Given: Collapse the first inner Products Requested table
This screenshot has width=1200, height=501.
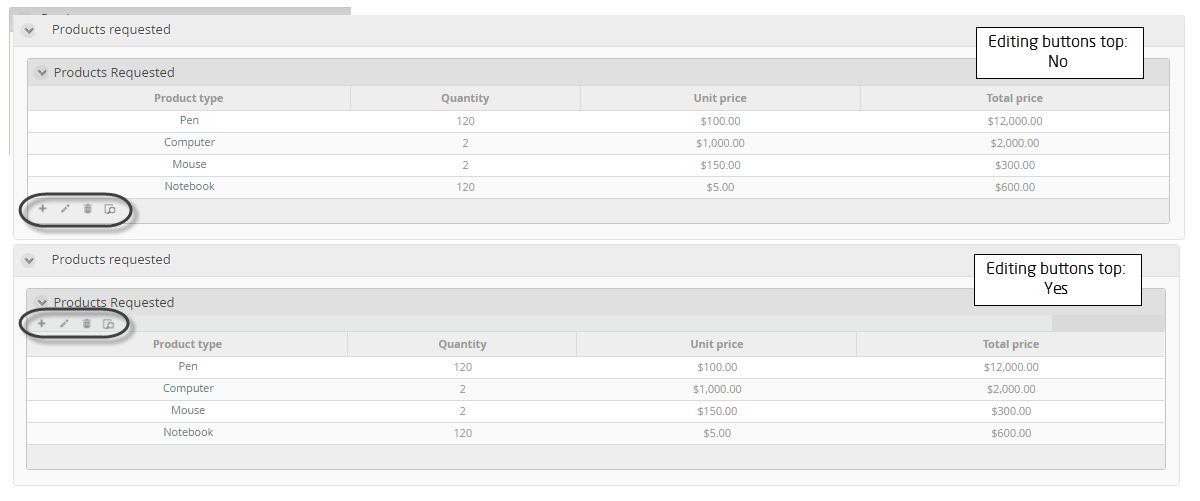Looking at the screenshot, I should [41, 73].
